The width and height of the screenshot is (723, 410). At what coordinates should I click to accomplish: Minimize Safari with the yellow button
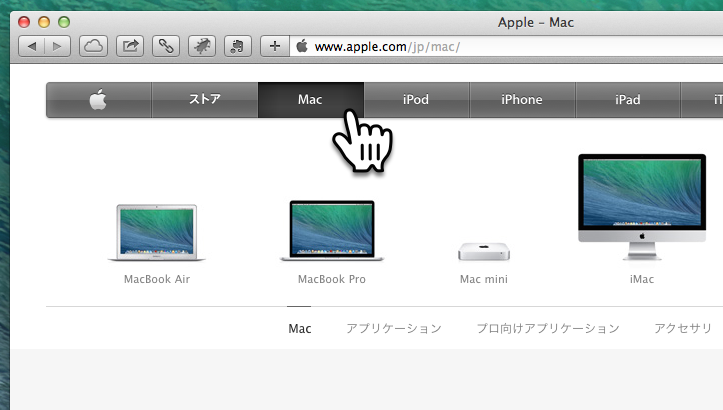44,22
